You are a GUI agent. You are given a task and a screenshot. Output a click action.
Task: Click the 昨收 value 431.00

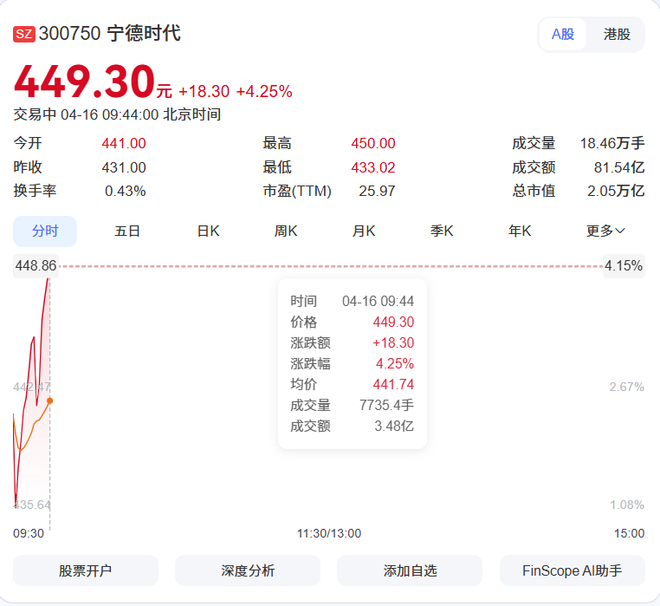tap(124, 167)
